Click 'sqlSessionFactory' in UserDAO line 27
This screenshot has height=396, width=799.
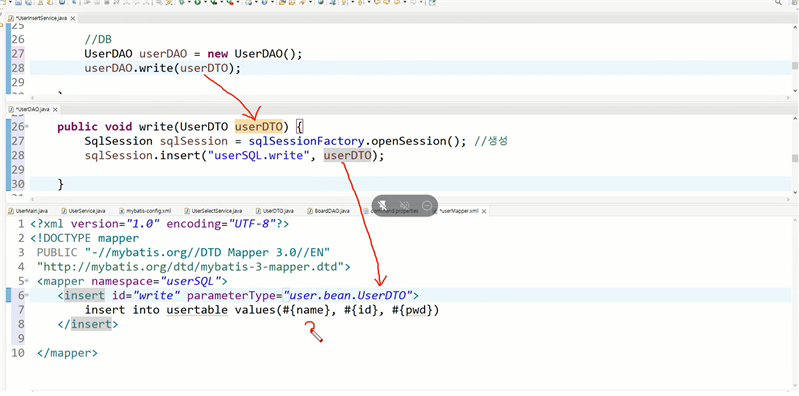click(x=306, y=141)
